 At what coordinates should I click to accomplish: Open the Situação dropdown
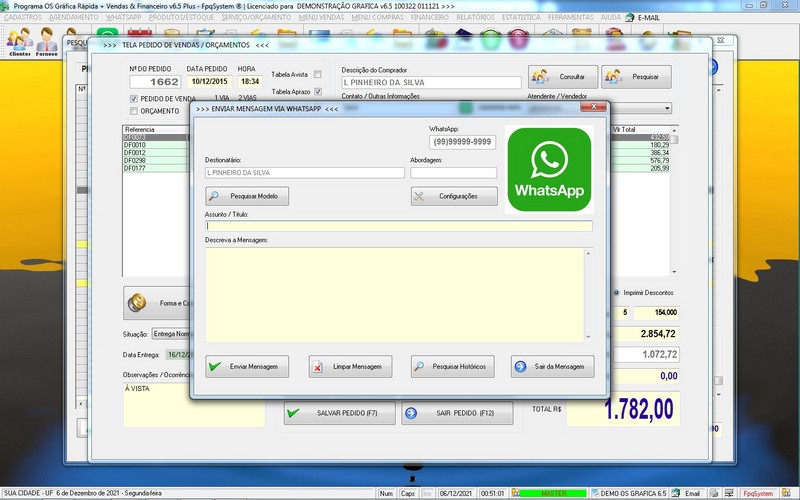pos(171,334)
